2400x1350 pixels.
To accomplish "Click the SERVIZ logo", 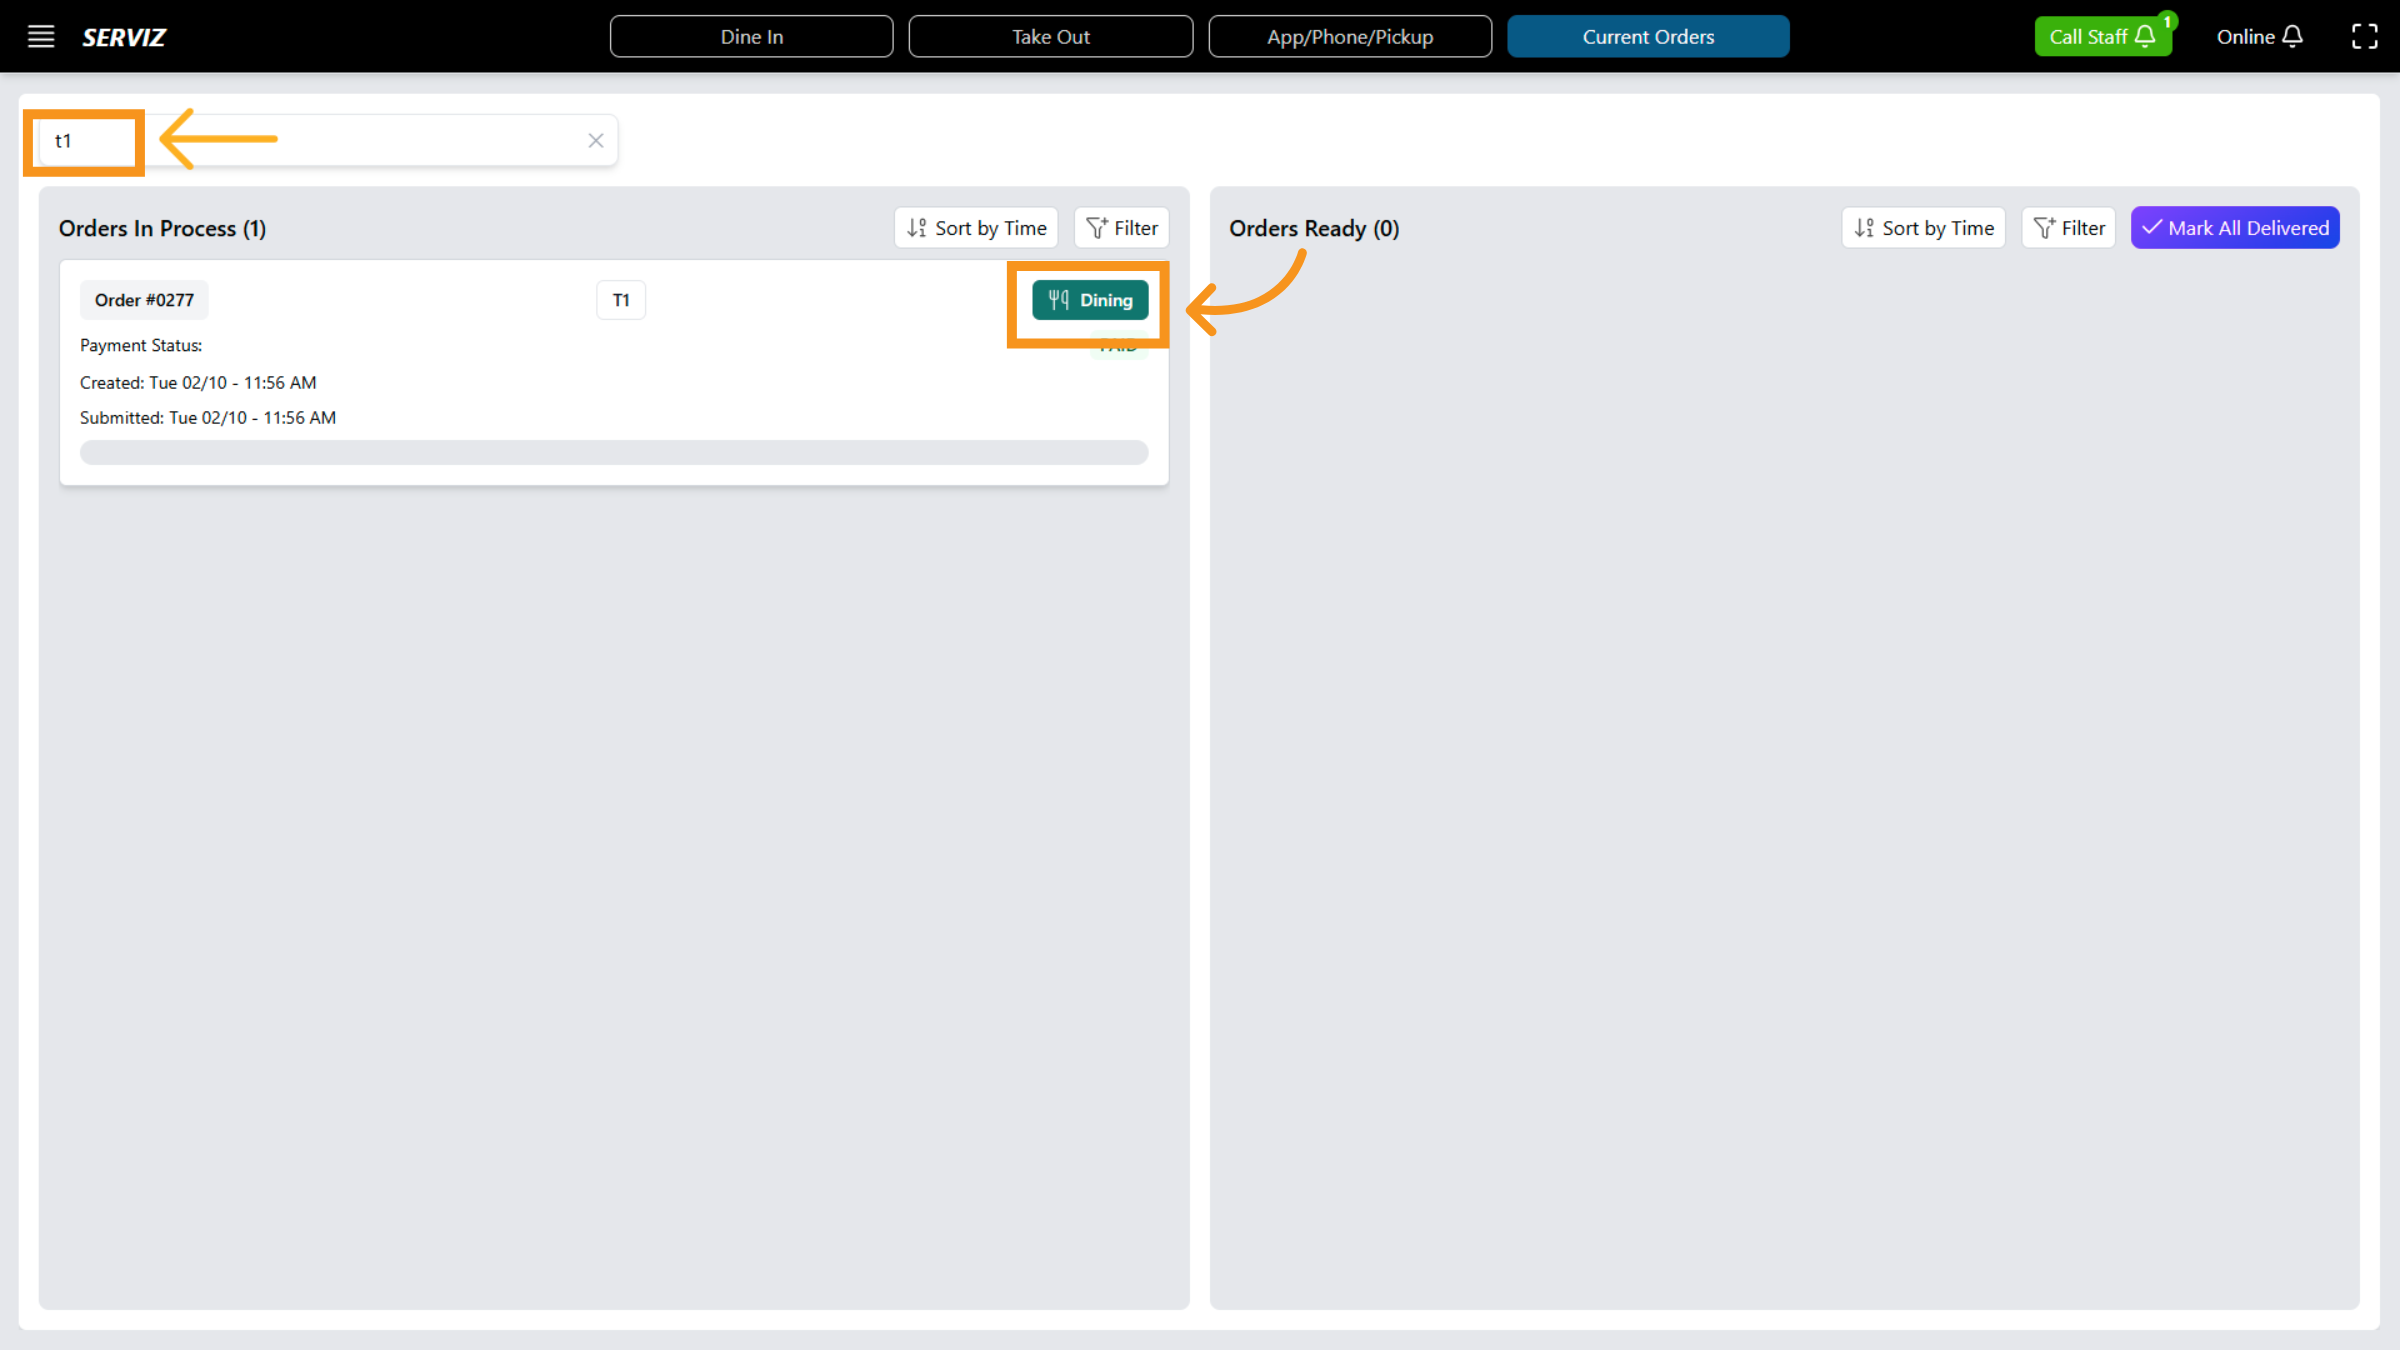I will point(124,37).
